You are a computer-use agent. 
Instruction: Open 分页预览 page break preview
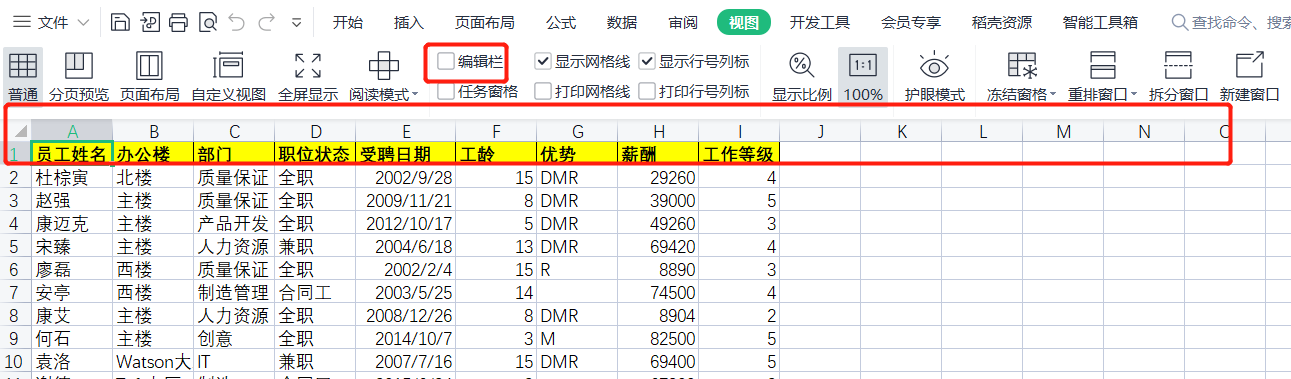click(x=79, y=76)
